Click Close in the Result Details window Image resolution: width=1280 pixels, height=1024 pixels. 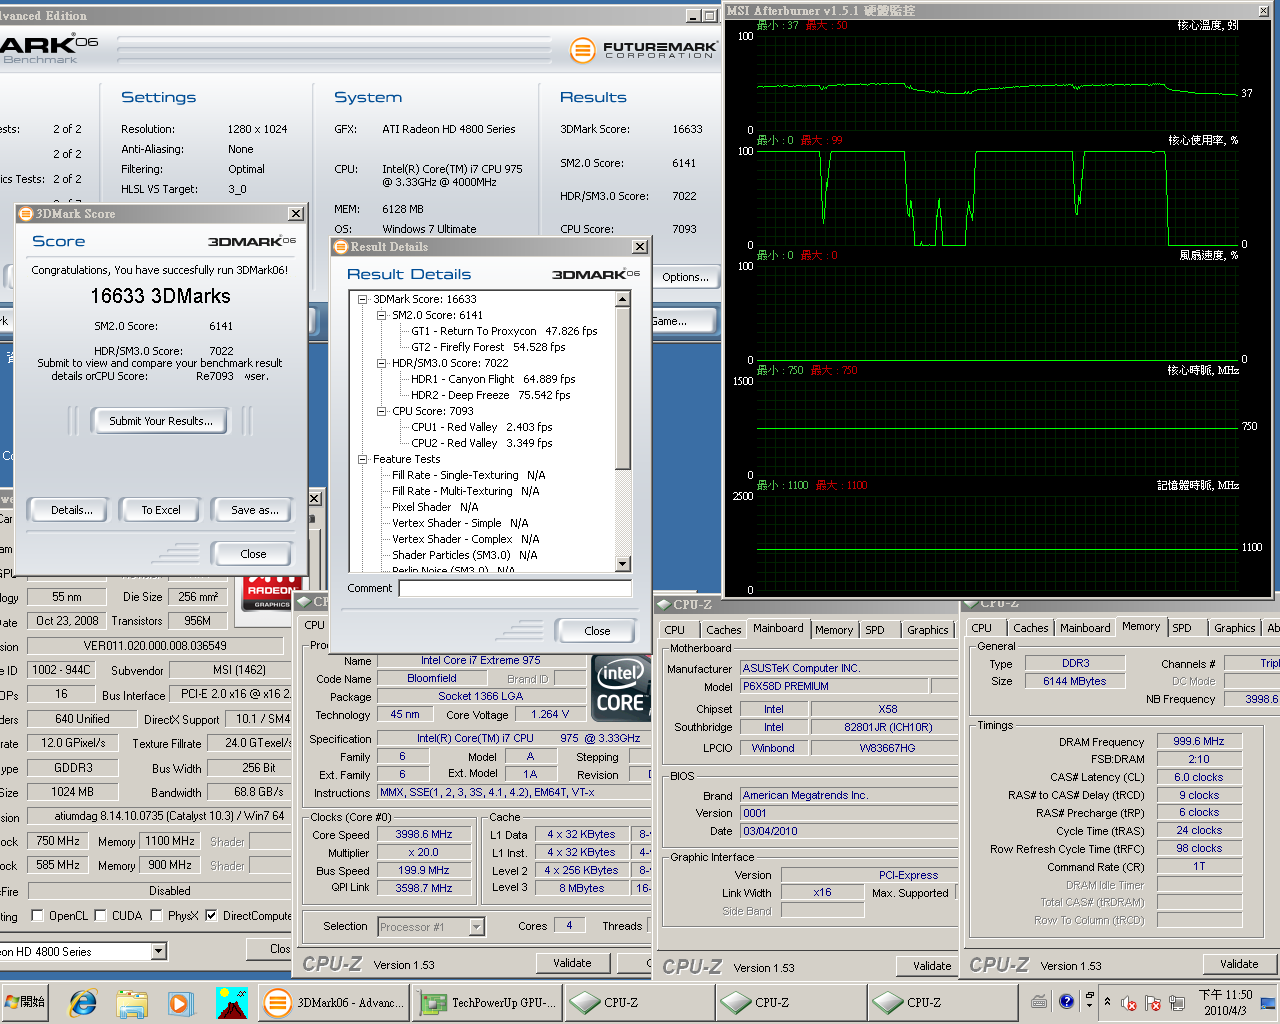[597, 631]
